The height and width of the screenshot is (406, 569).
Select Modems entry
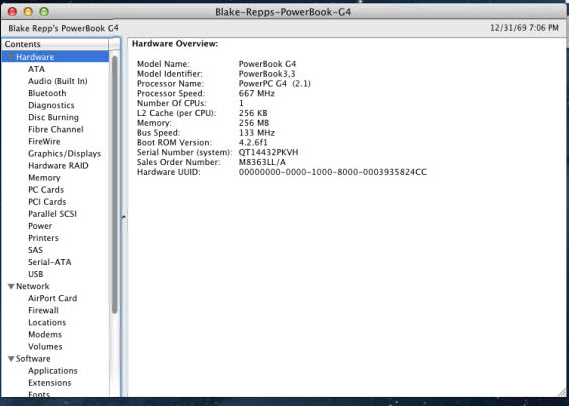[x=45, y=334]
